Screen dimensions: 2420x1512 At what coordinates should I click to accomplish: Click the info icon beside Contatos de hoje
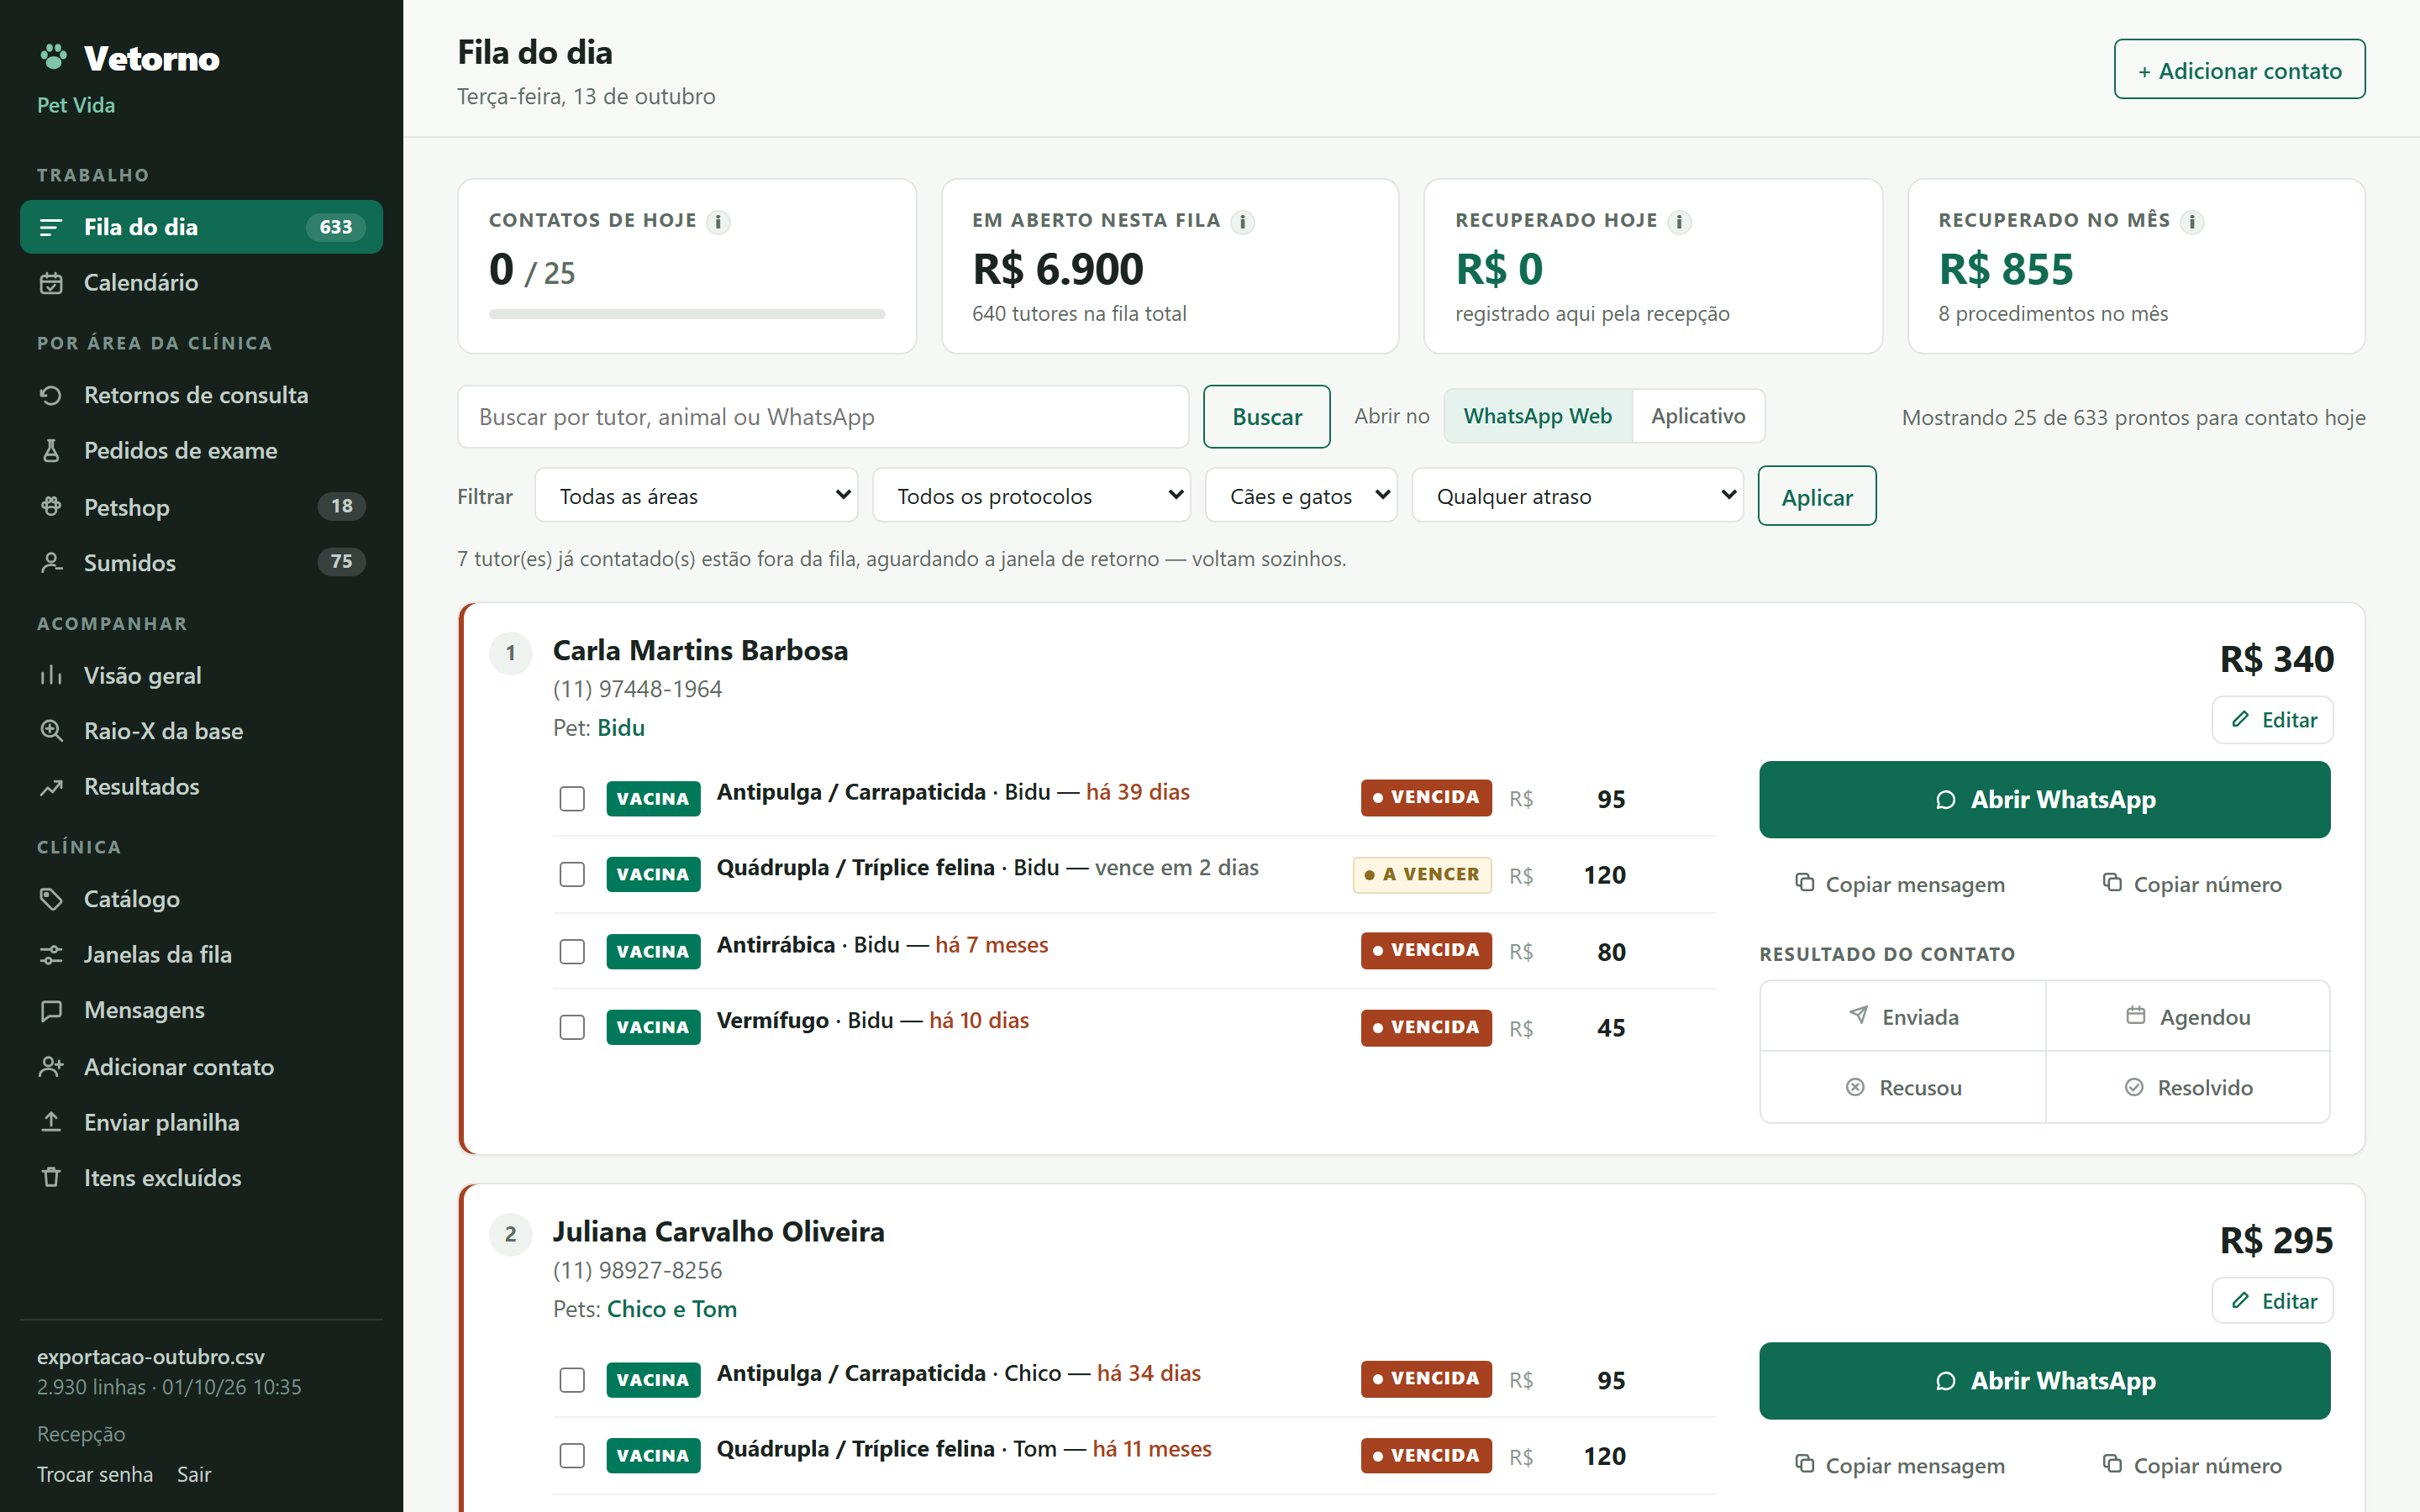coord(718,222)
